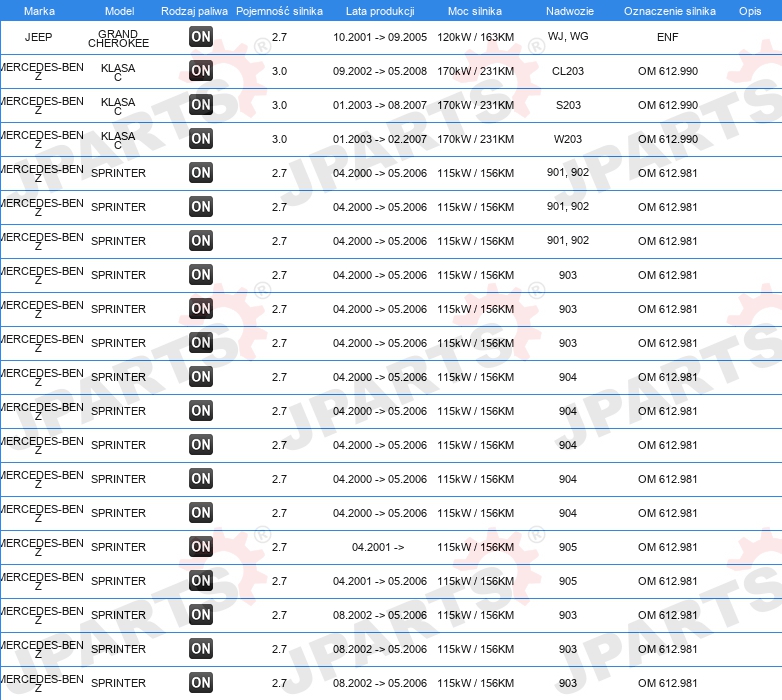Viewport: 782px width, 700px height.
Task: Click the ENF engine code cell
Action: (x=668, y=37)
